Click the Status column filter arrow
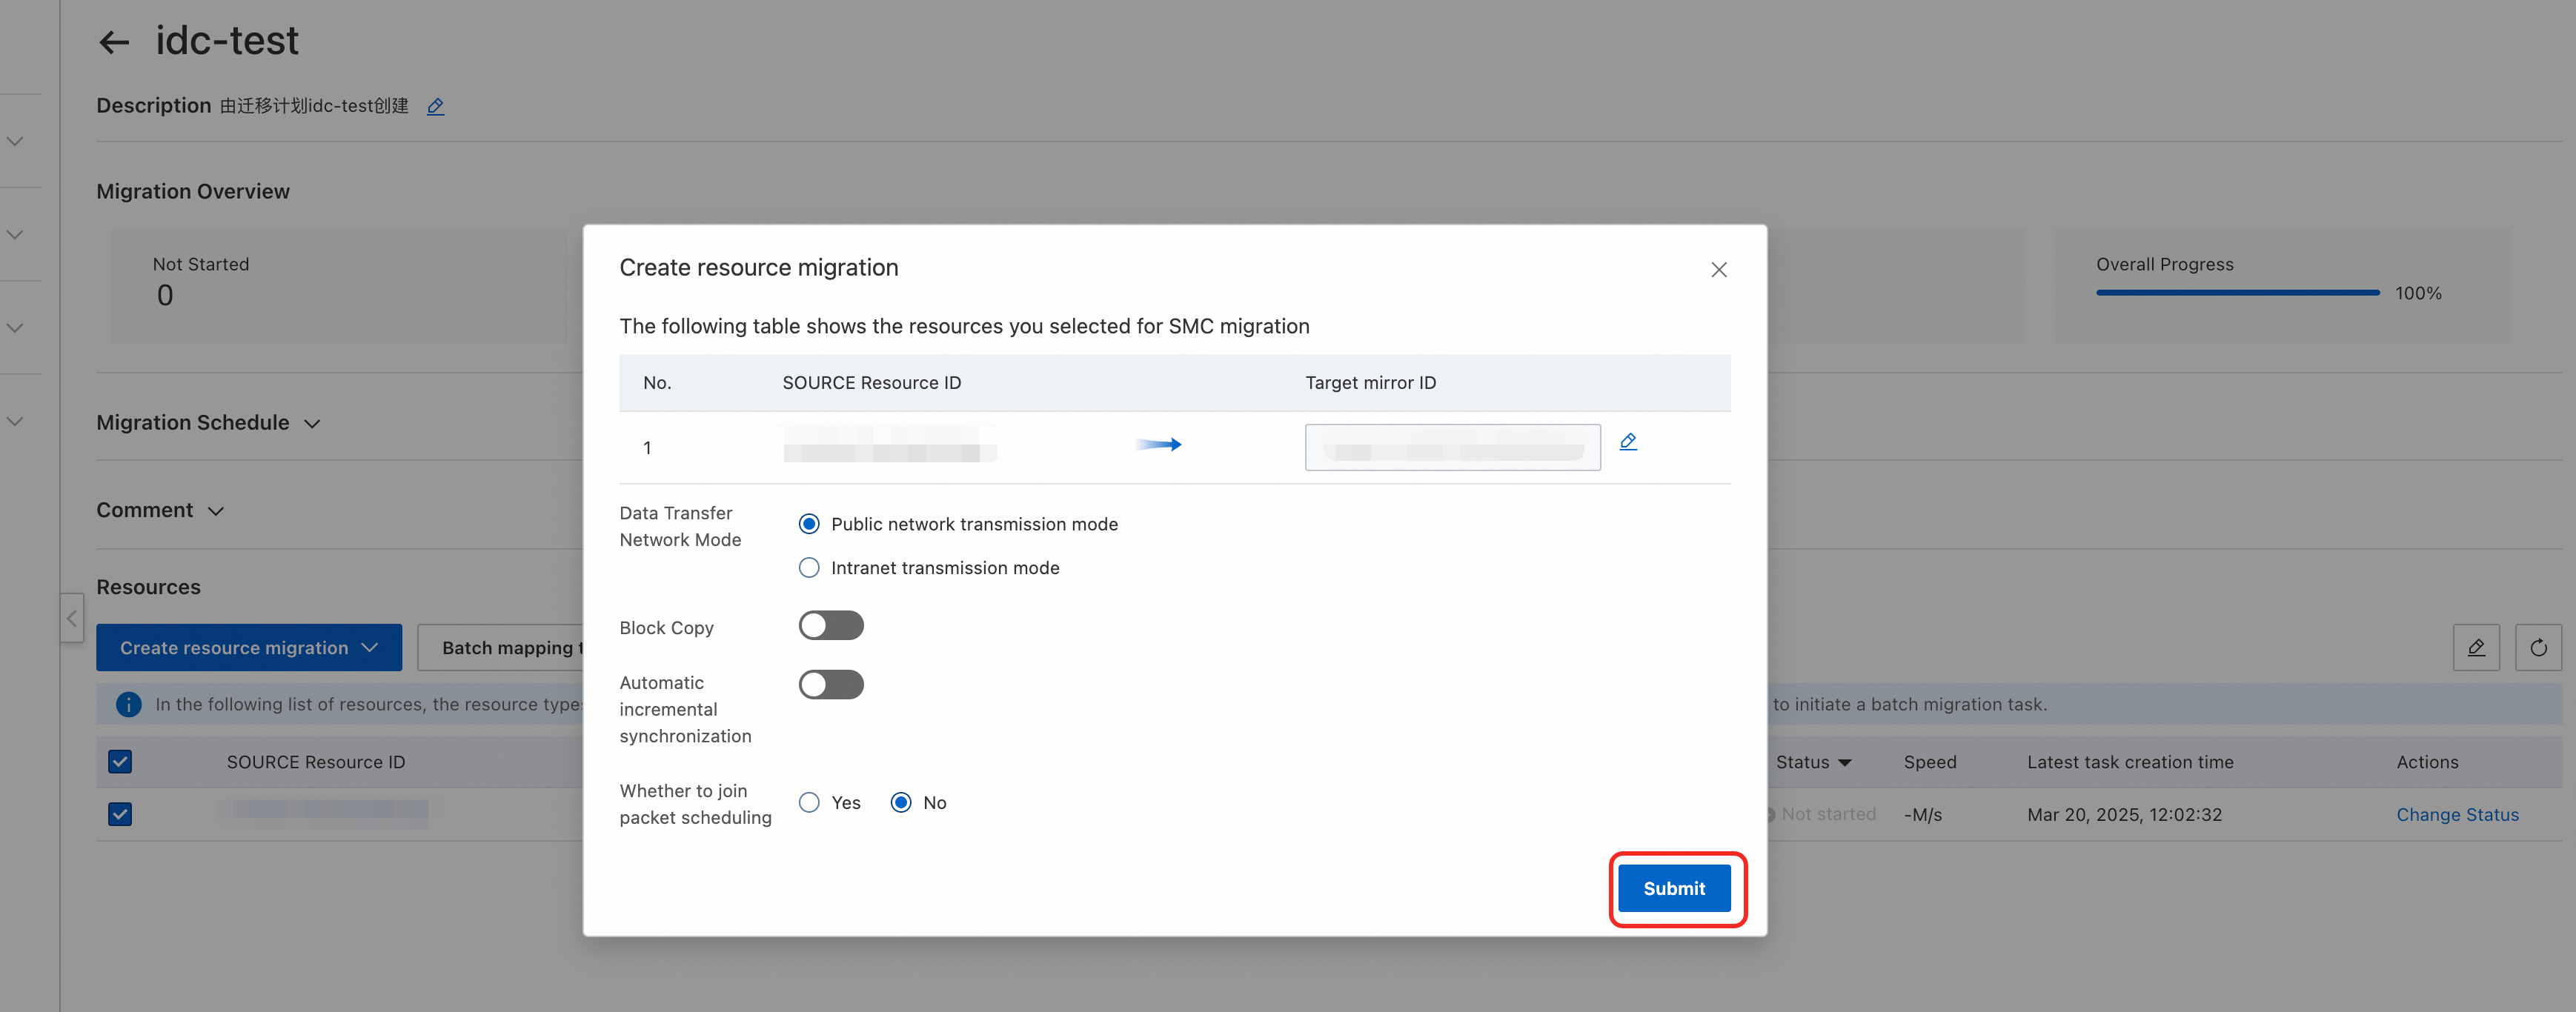The height and width of the screenshot is (1012, 2576). pos(1844,762)
